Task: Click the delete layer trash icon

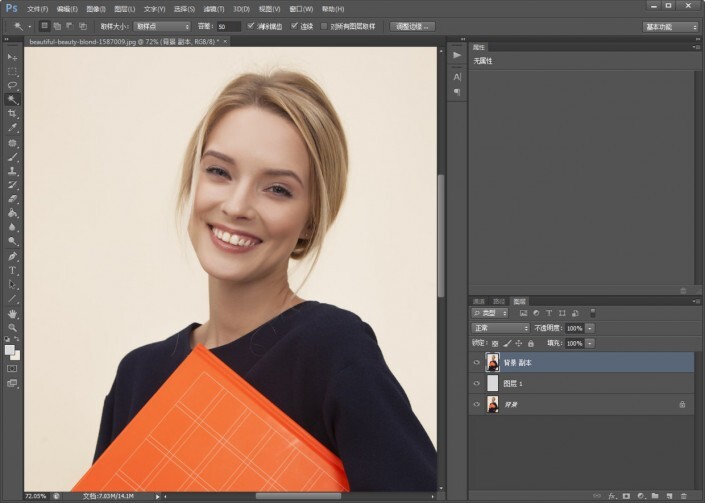Action: 684,496
